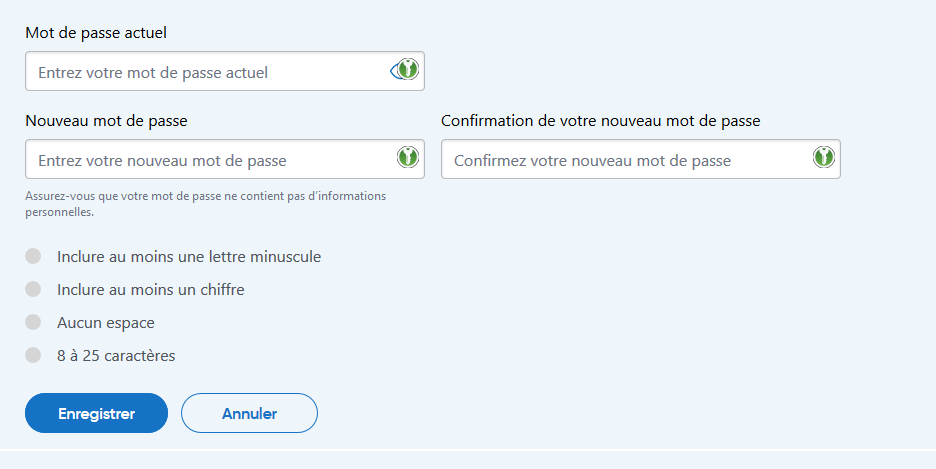Screen dimensions: 936x469
Task: Click the key icon in current password field
Action: click(x=408, y=70)
